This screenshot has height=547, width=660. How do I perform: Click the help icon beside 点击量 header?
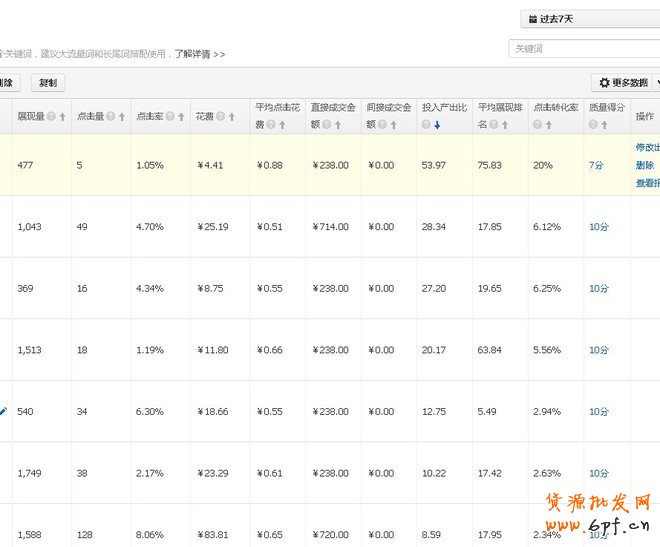(110, 117)
